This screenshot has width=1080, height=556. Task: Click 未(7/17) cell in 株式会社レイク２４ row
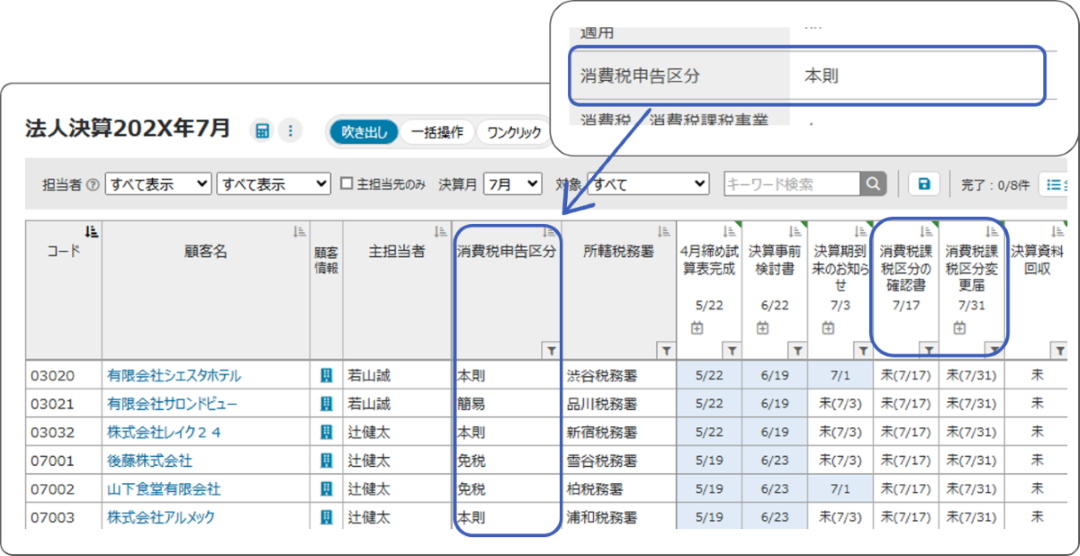(x=906, y=432)
